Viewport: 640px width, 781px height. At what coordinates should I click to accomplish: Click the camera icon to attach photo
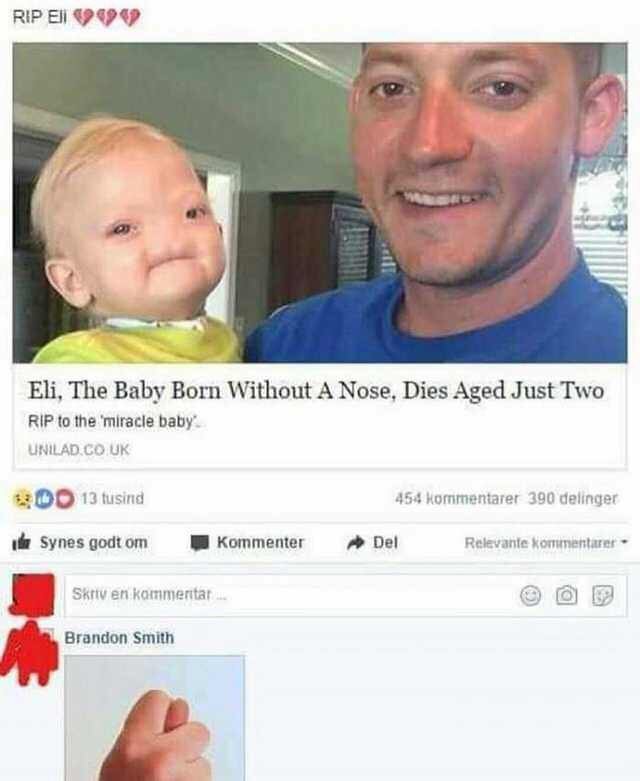(566, 595)
